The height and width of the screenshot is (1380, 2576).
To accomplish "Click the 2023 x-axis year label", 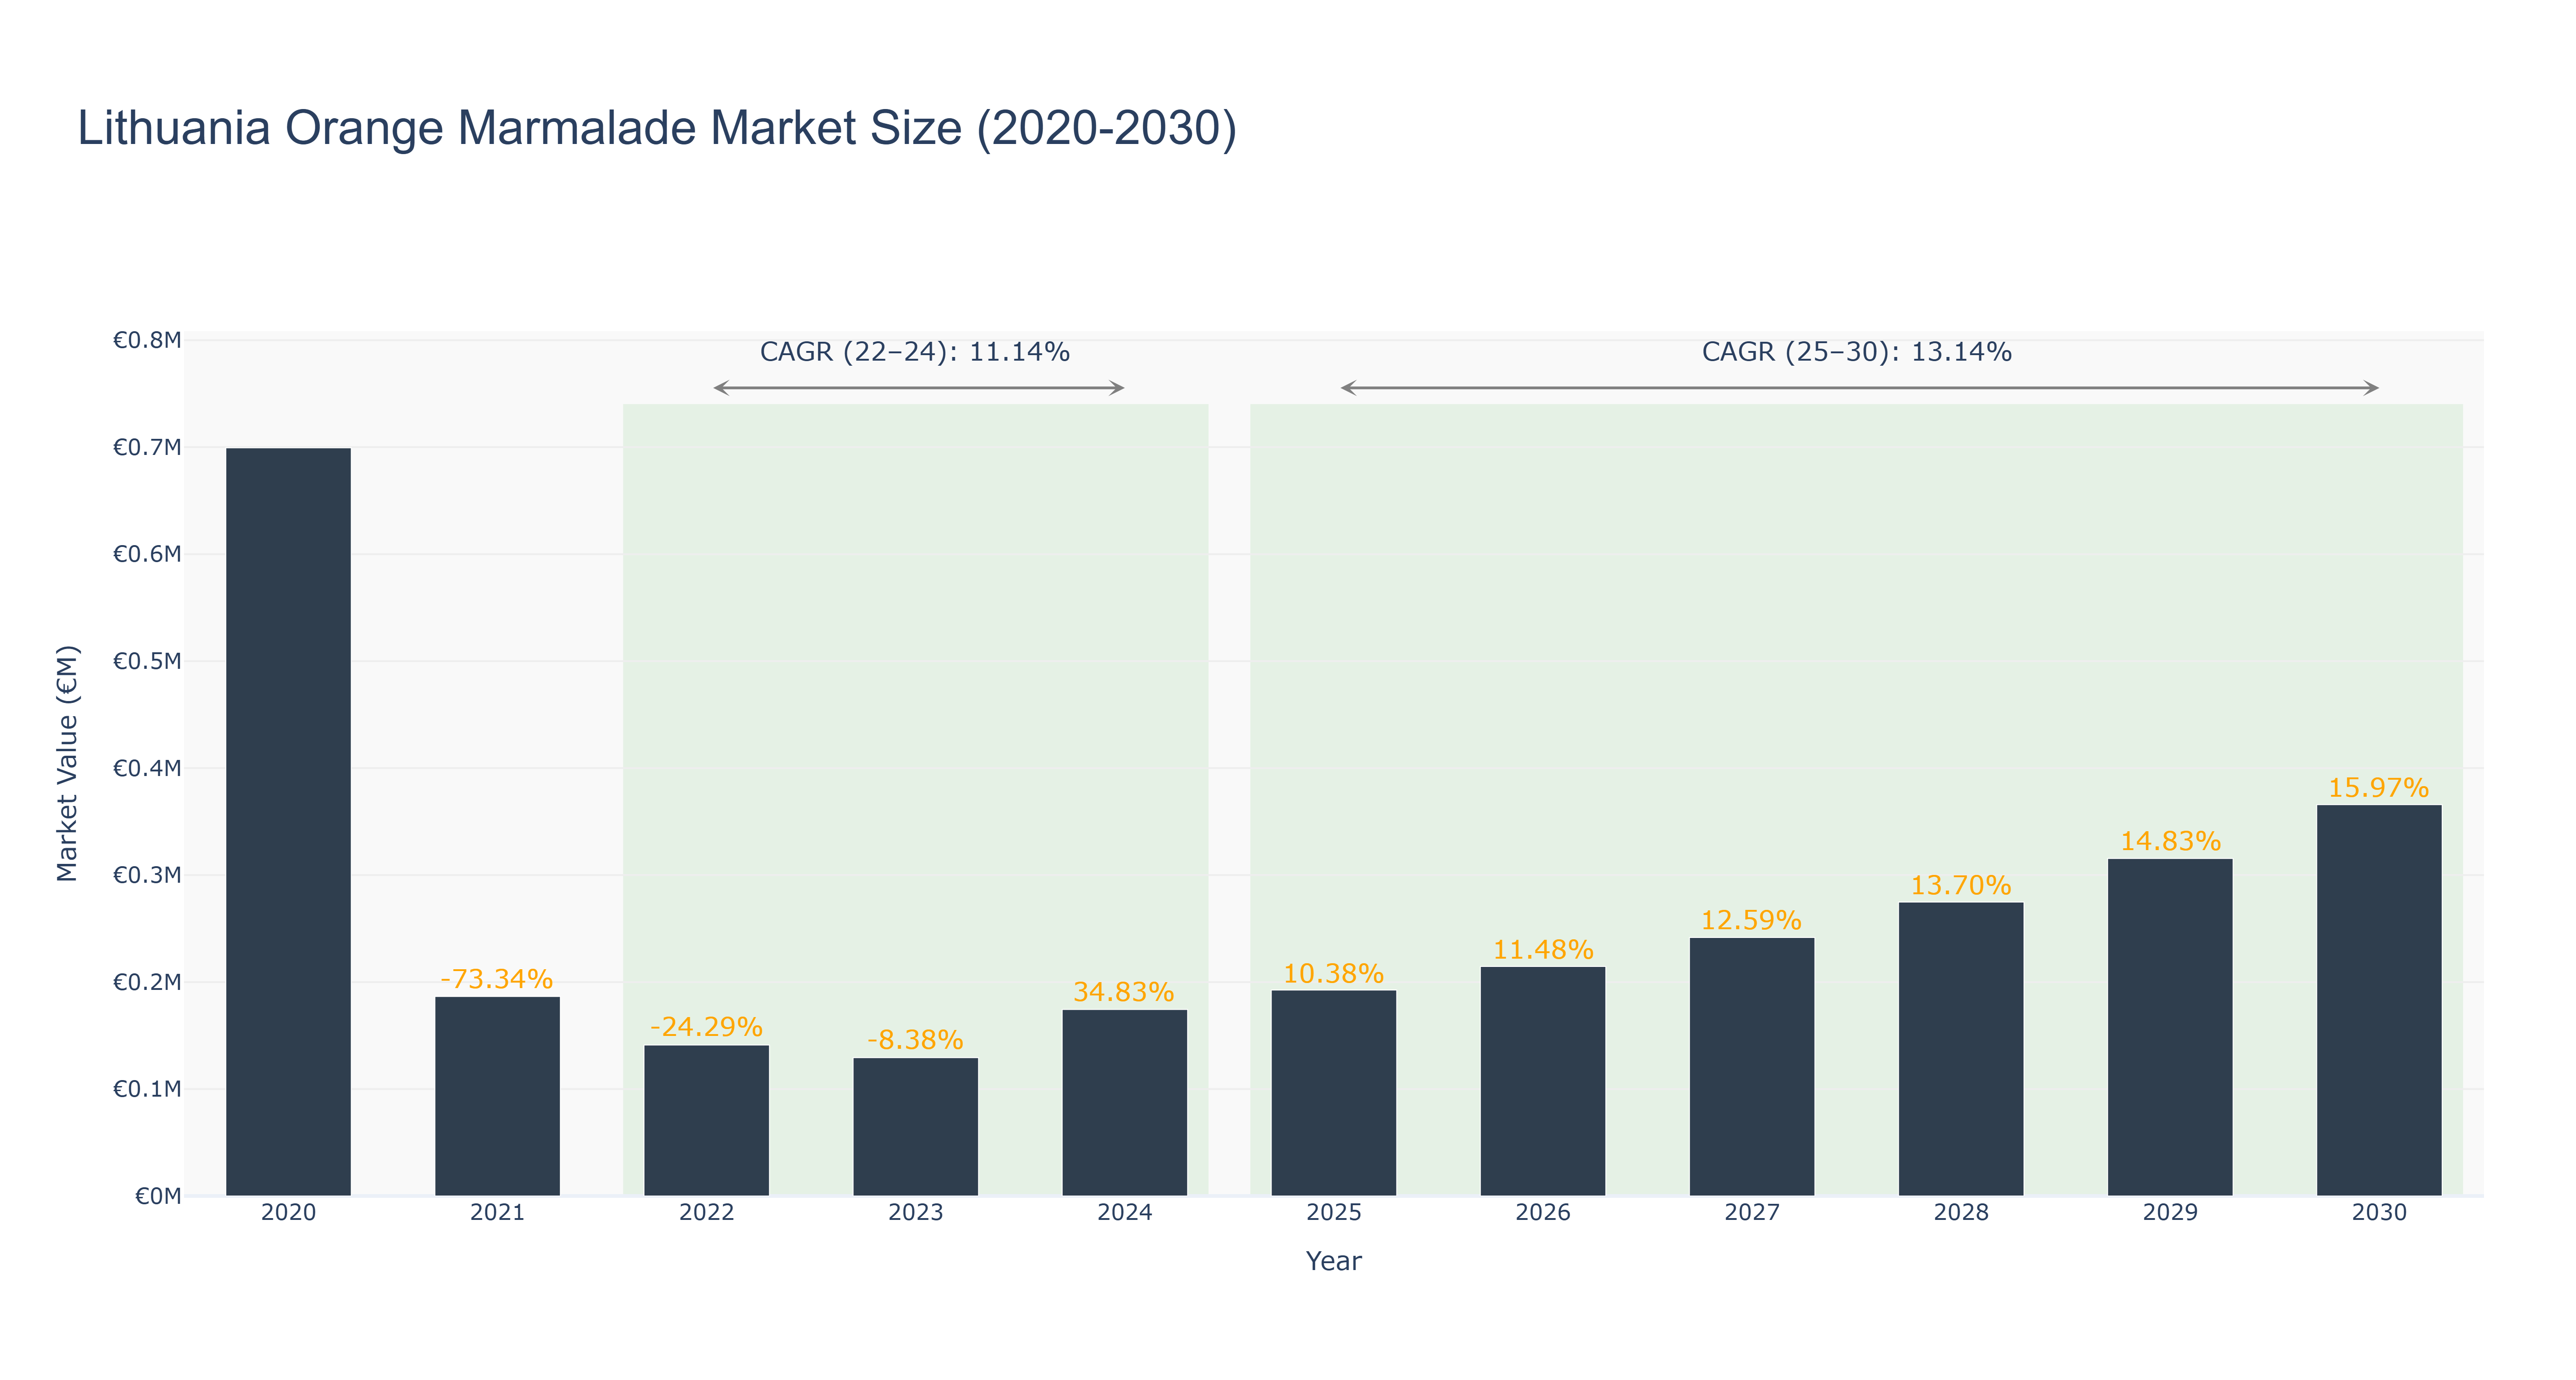I will [915, 1213].
